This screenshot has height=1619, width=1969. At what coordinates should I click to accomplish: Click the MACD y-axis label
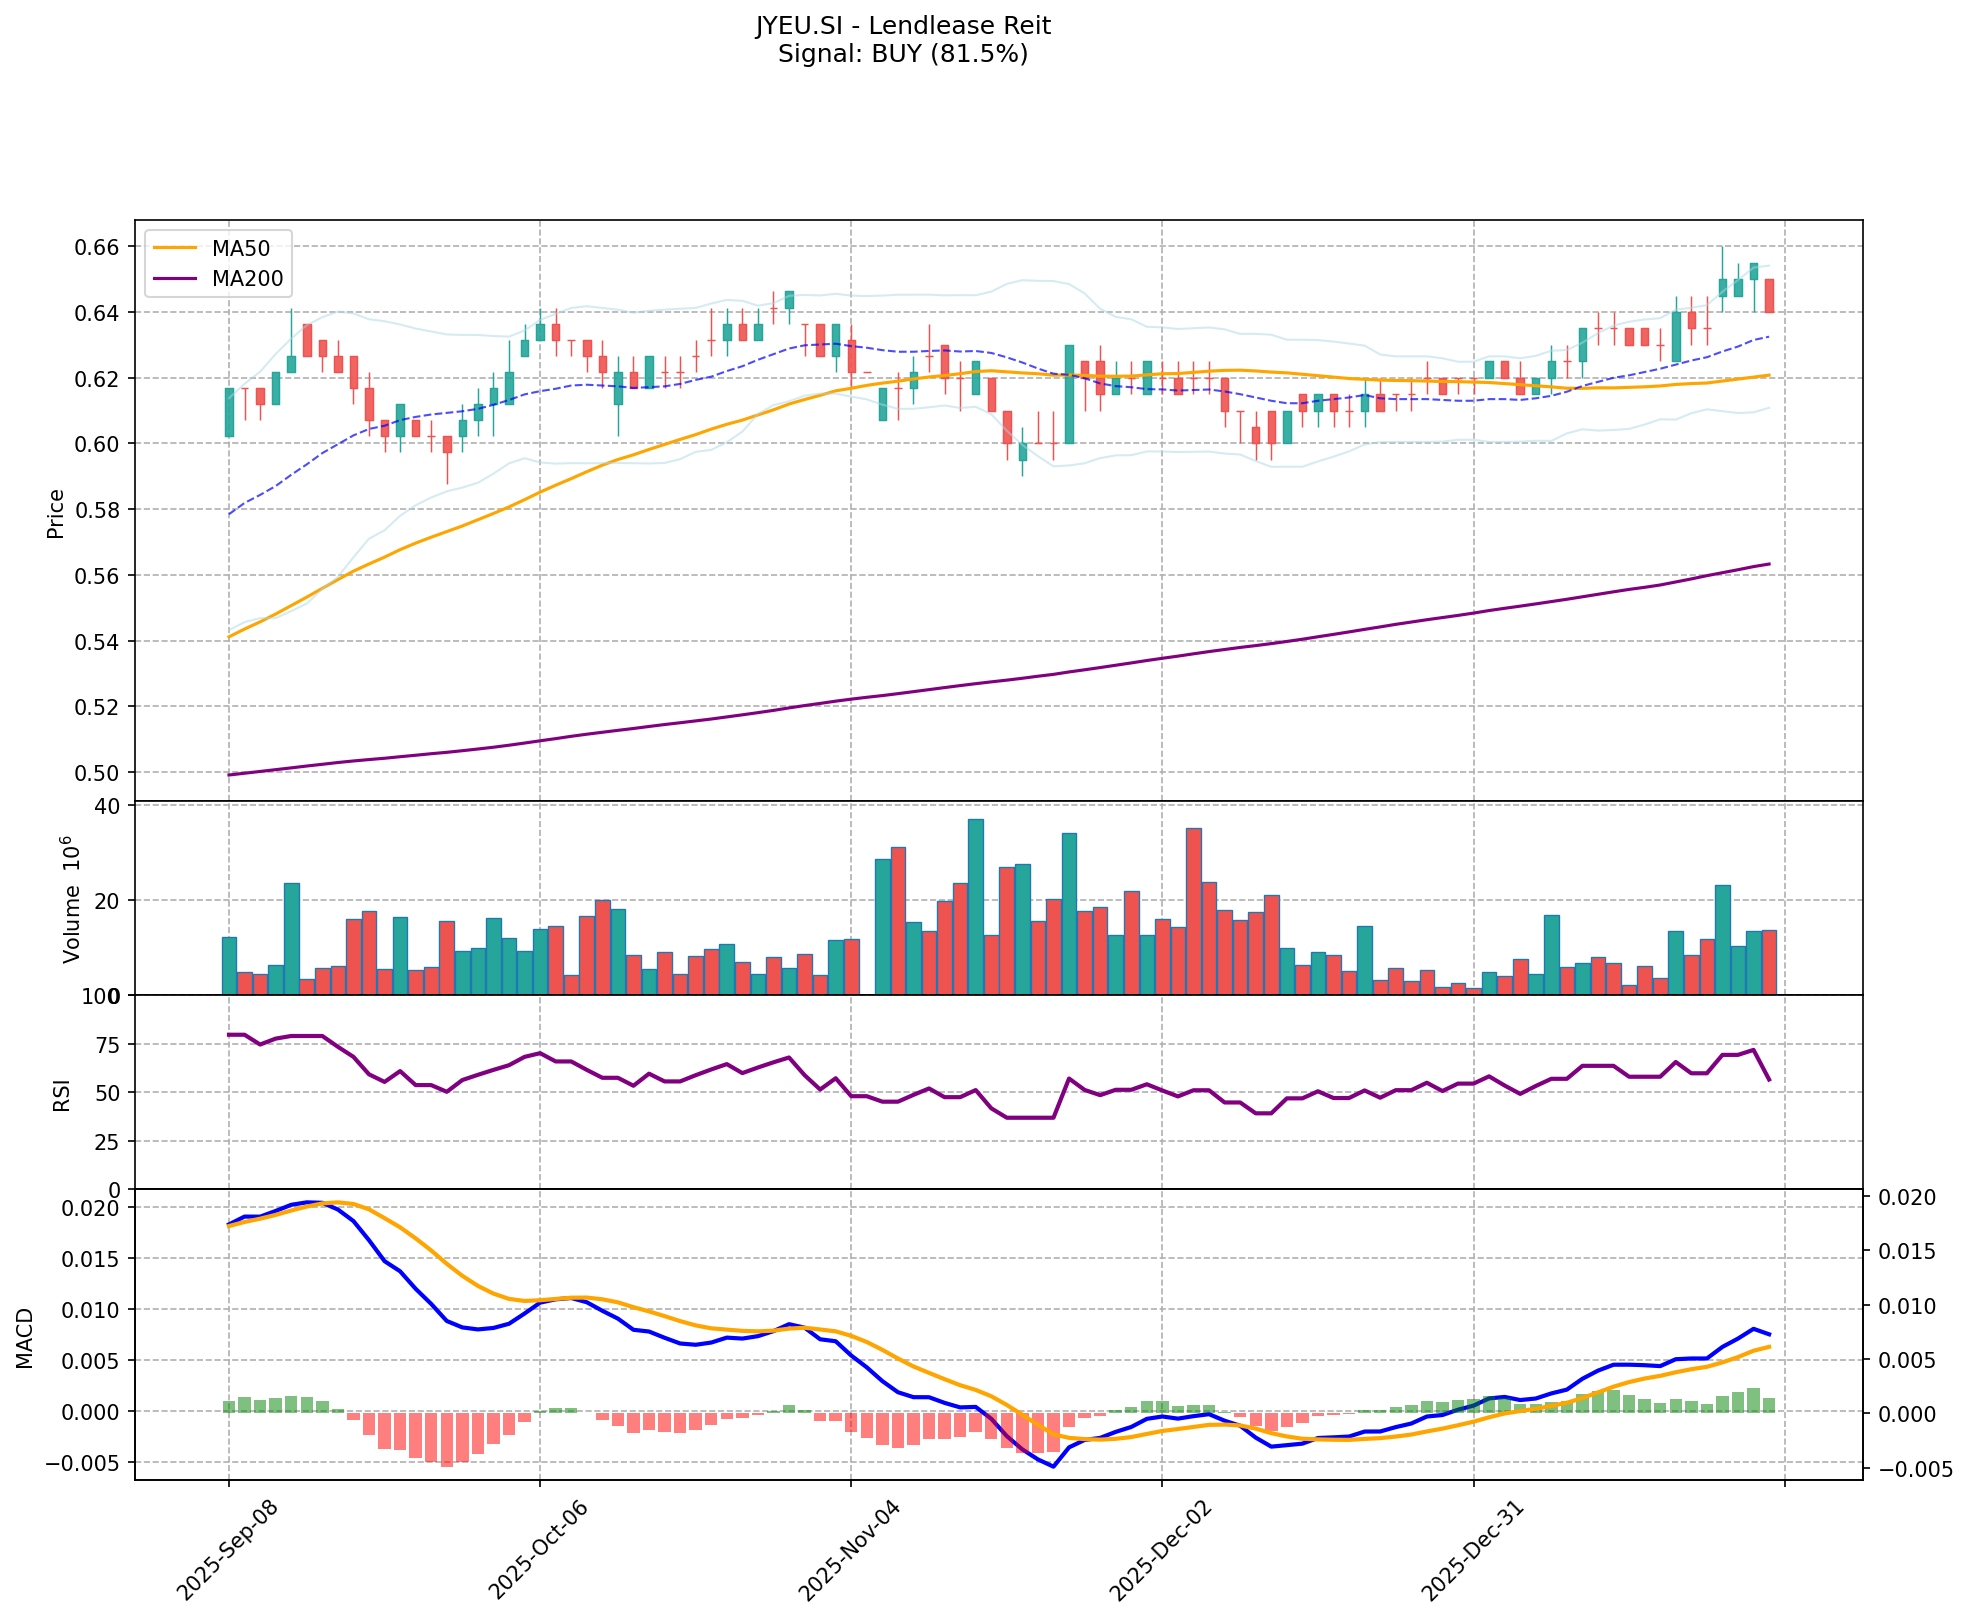point(25,1337)
